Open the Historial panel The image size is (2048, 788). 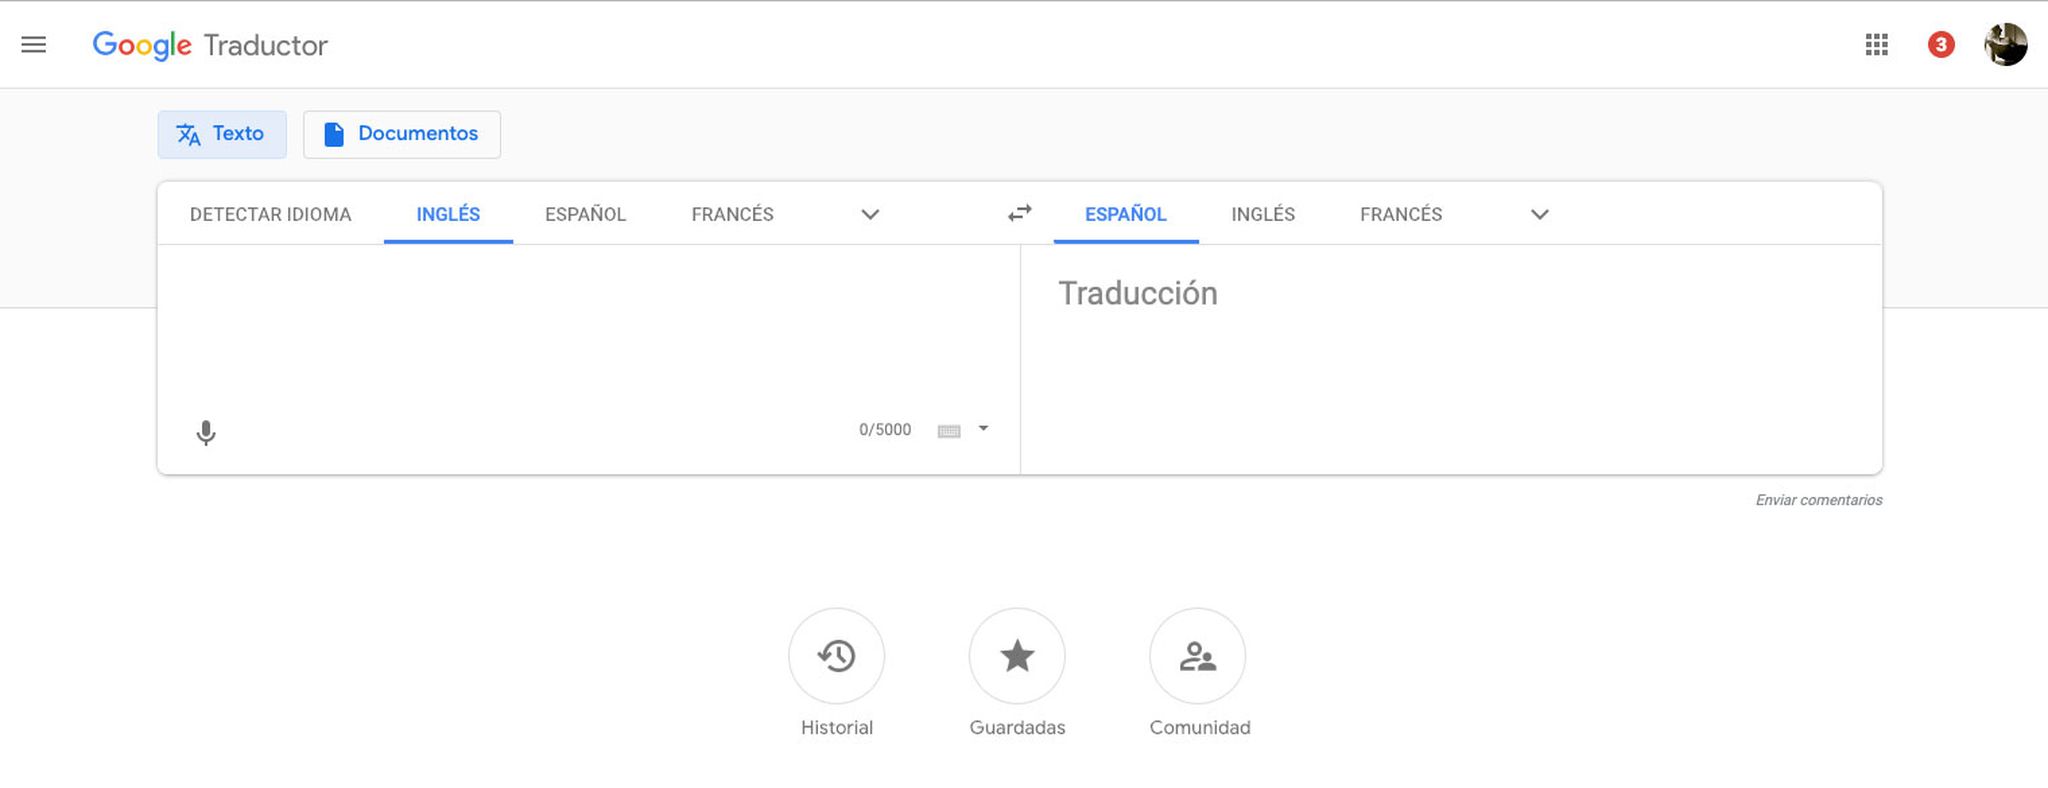click(836, 657)
